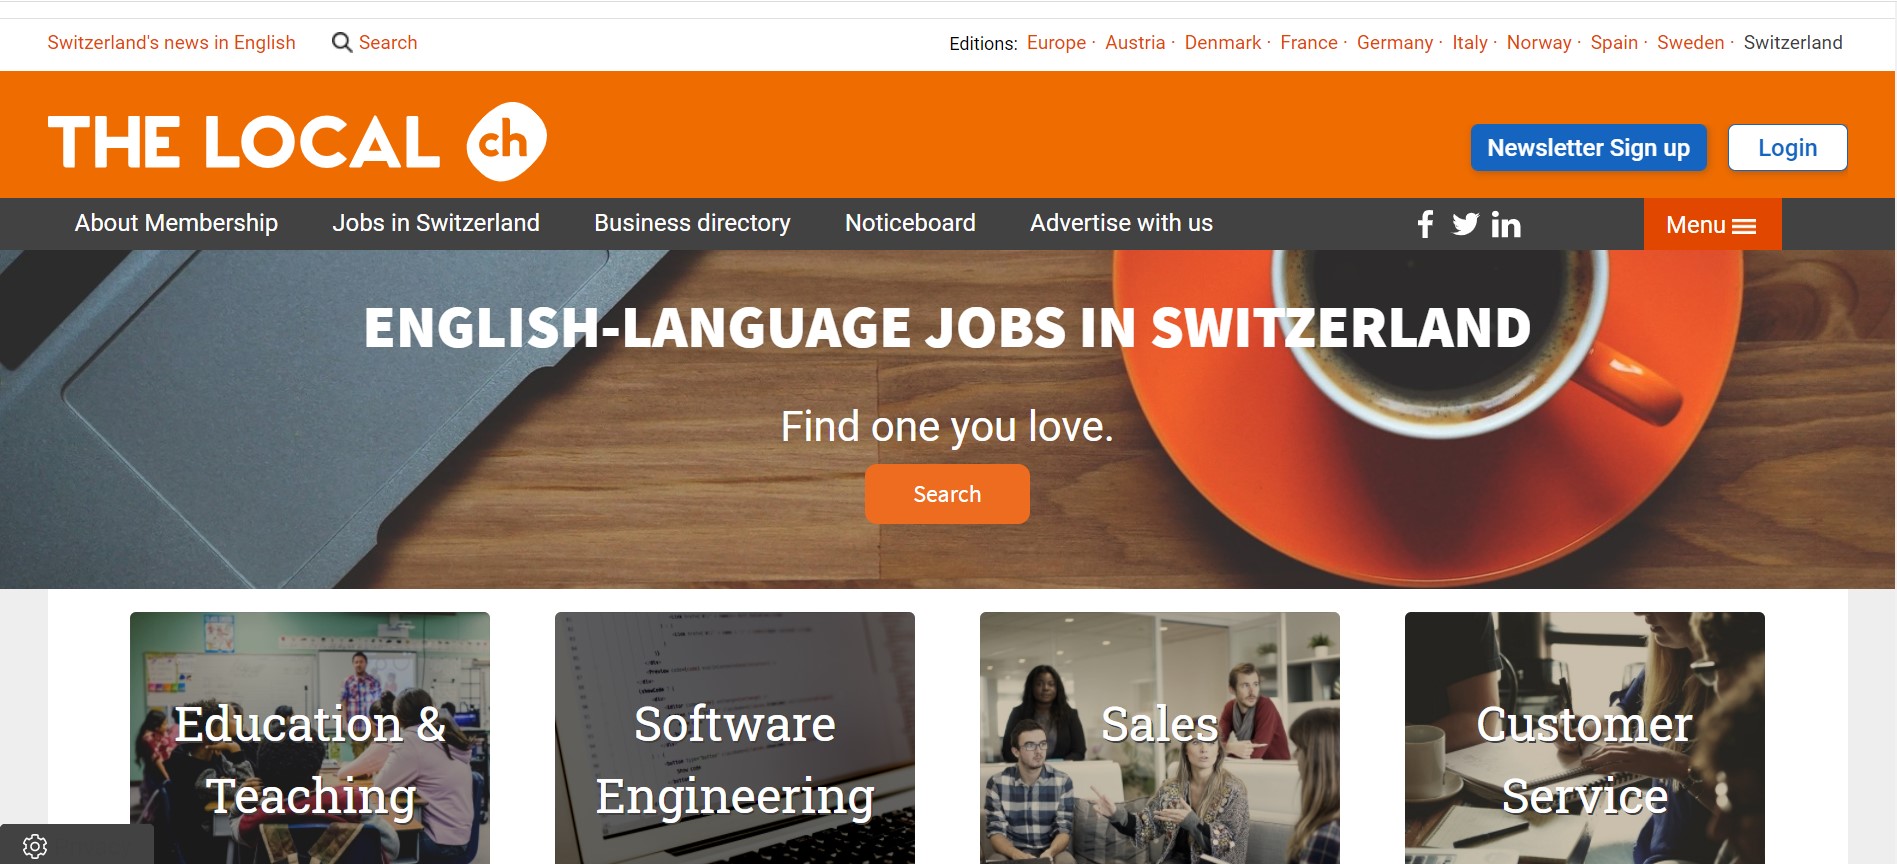Screen dimensions: 1897x864
Task: Click the Newsletter Sign up button
Action: [1588, 148]
